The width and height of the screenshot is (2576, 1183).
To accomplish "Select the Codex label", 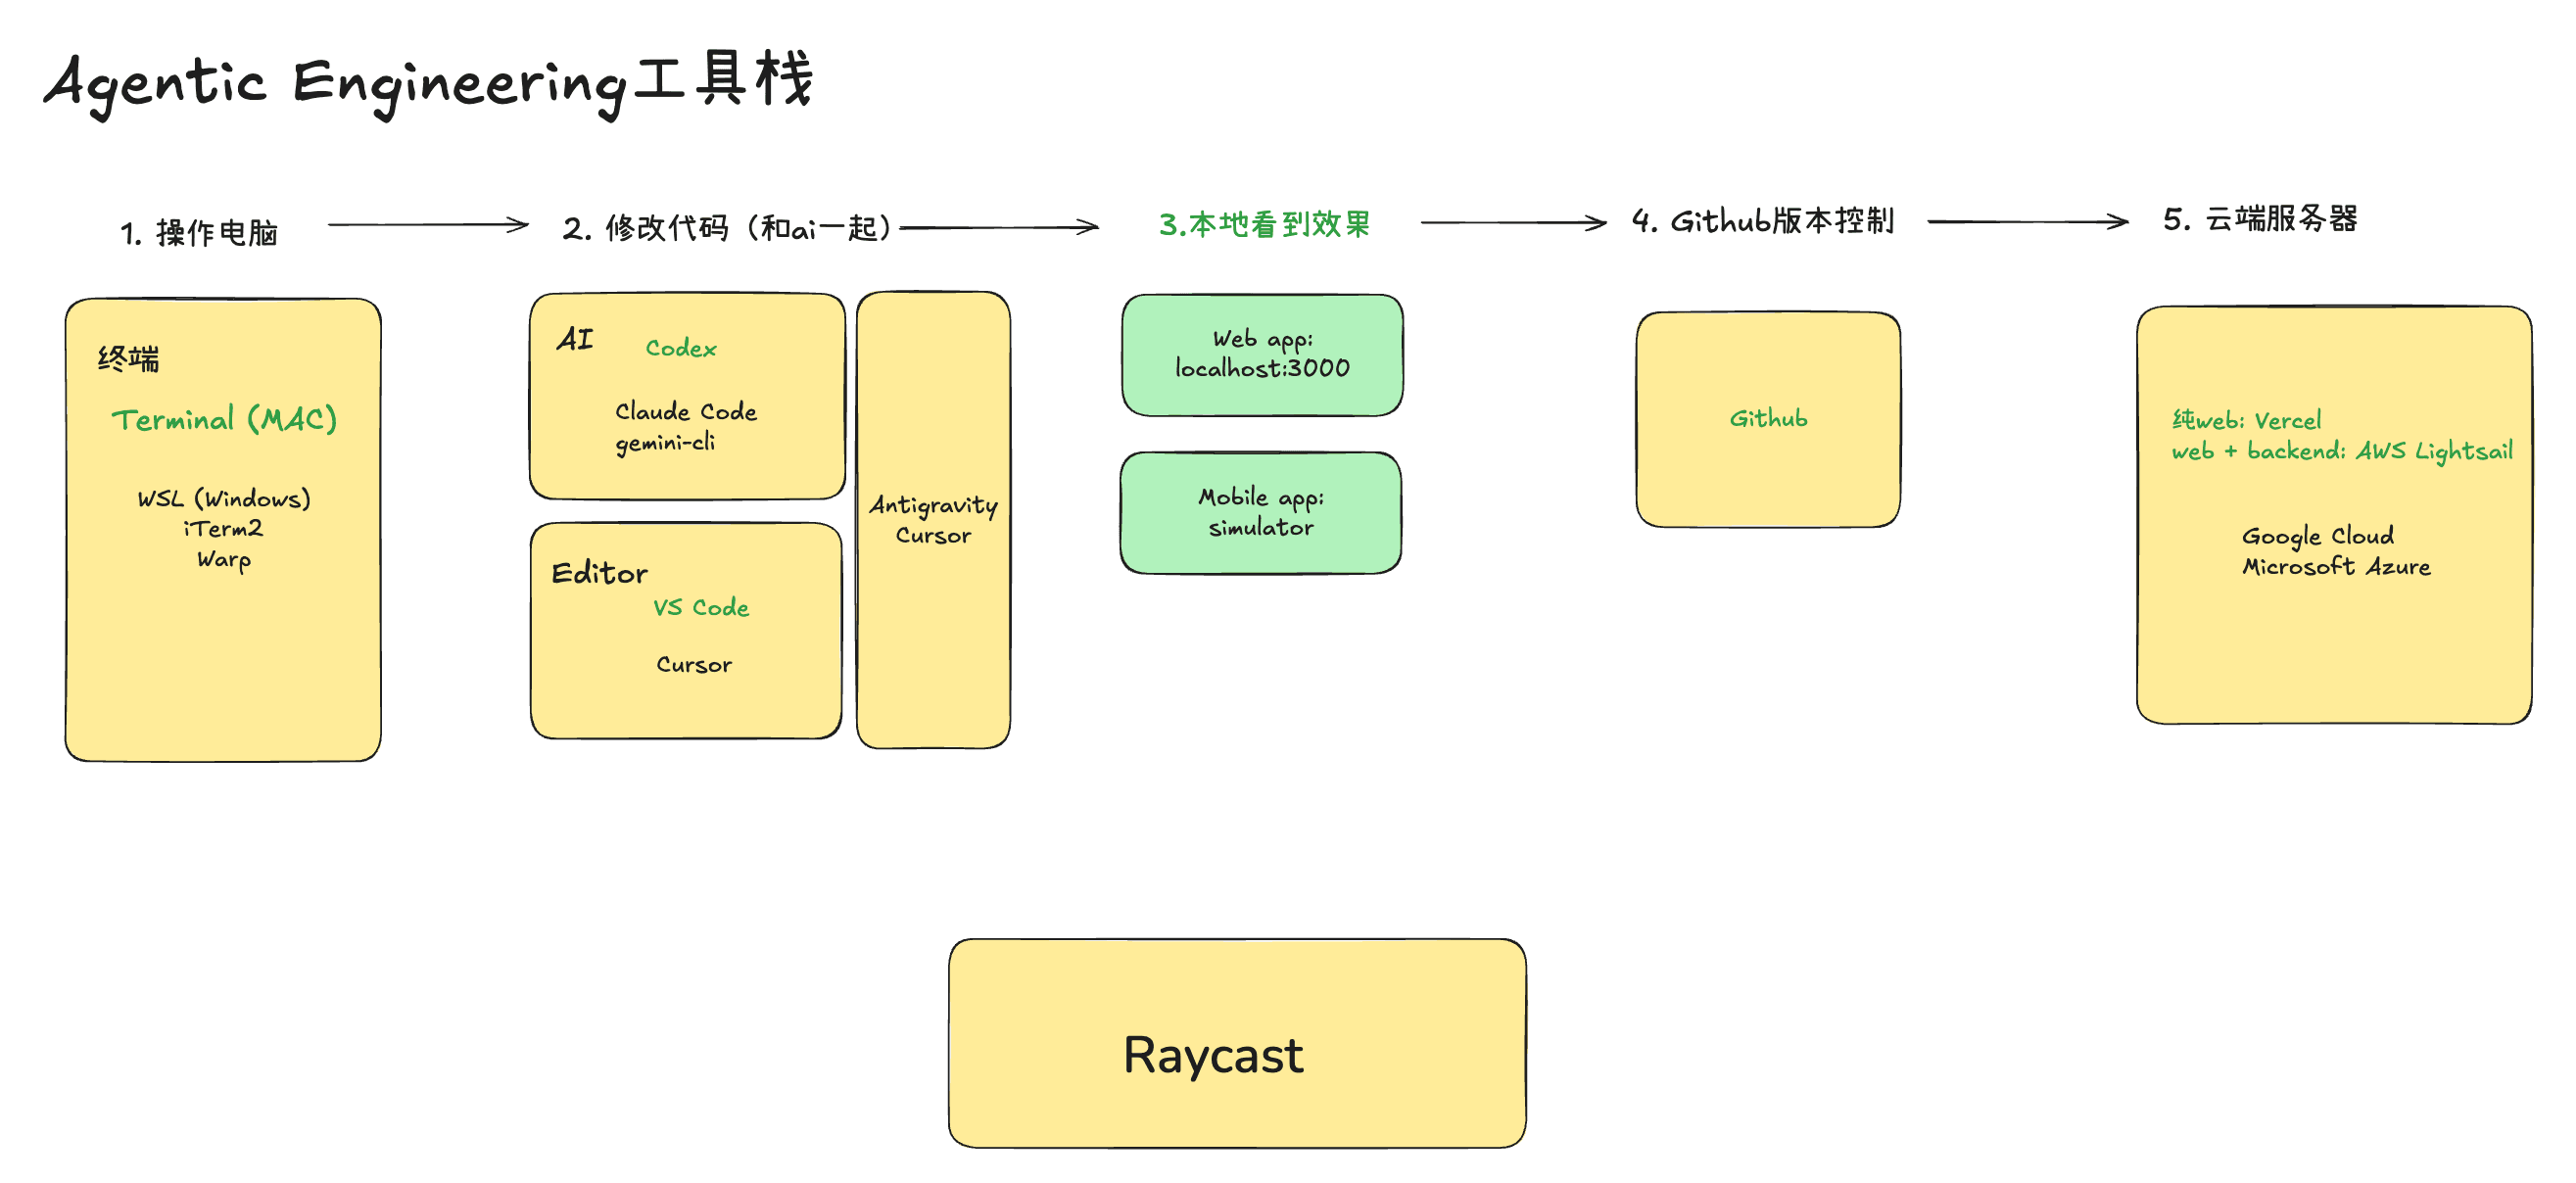I will 681,347.
